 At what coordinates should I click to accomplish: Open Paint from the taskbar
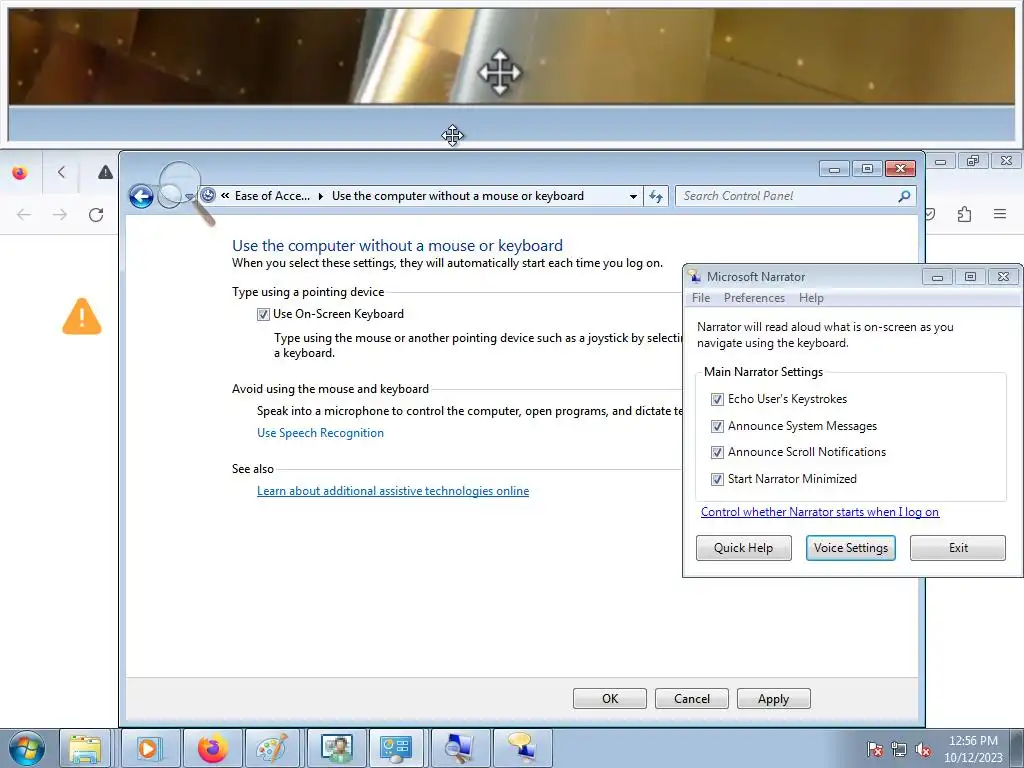pyautogui.click(x=272, y=748)
